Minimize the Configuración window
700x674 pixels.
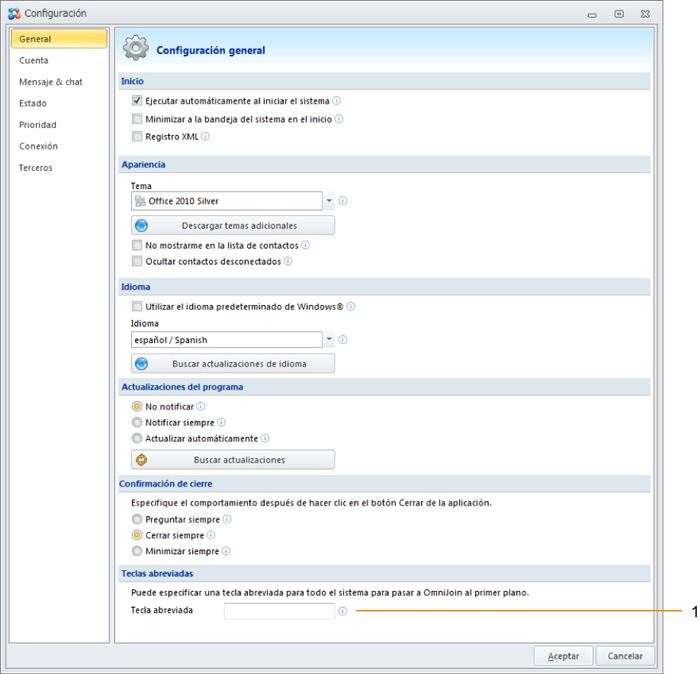(592, 14)
